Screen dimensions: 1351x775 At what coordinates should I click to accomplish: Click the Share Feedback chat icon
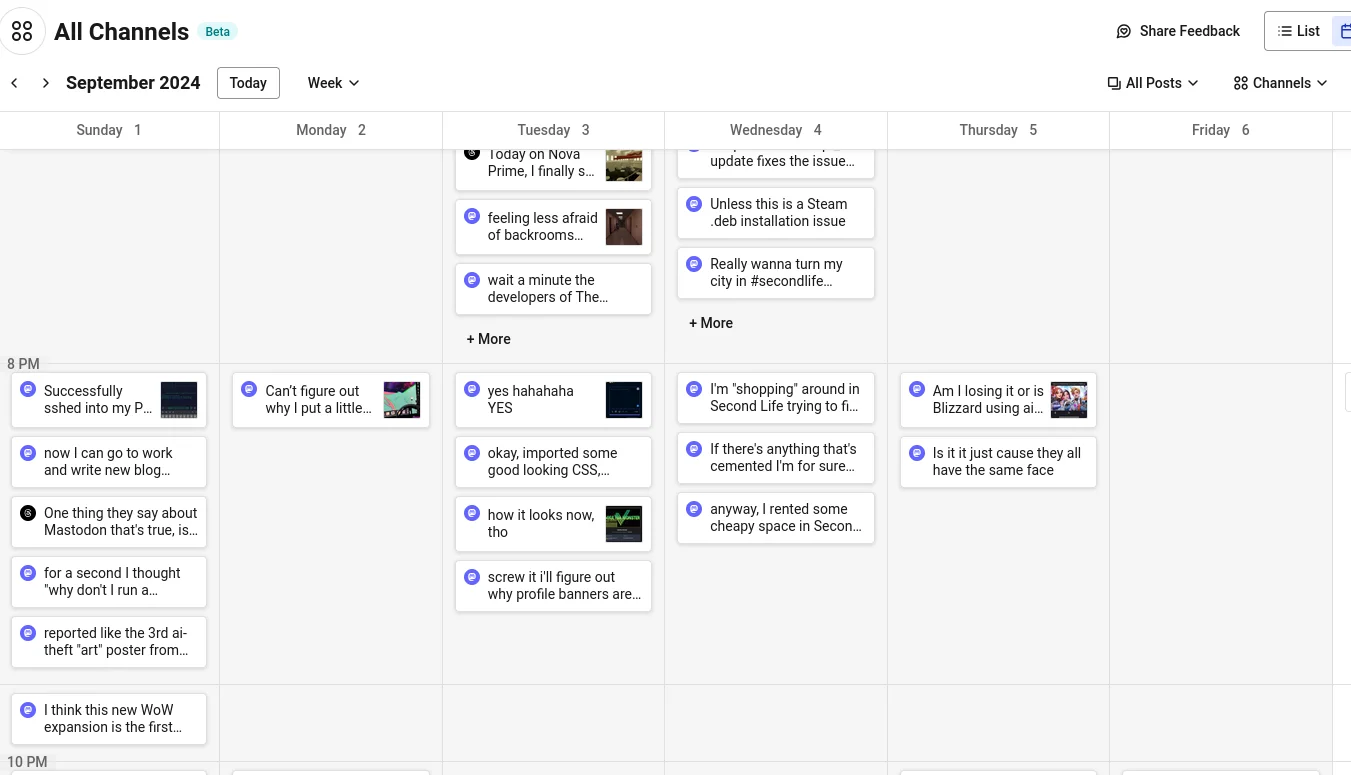click(x=1124, y=31)
